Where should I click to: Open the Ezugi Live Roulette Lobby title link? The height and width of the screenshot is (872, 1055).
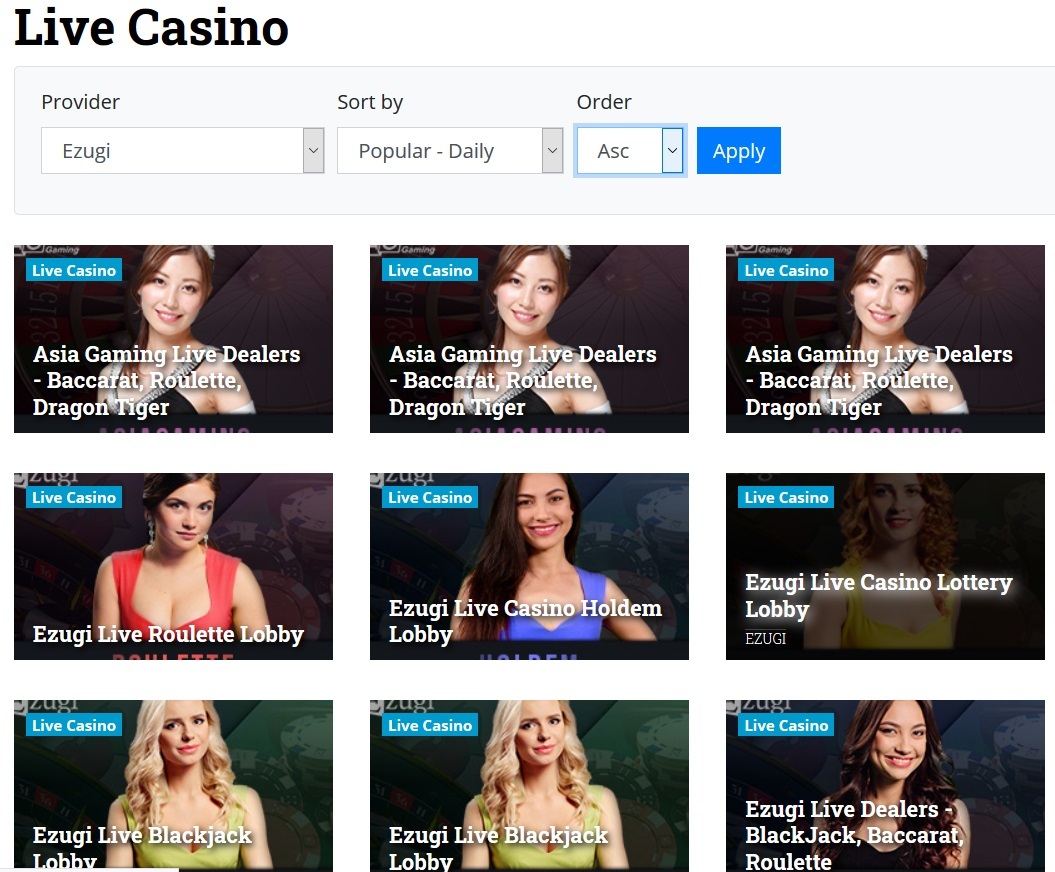click(168, 634)
